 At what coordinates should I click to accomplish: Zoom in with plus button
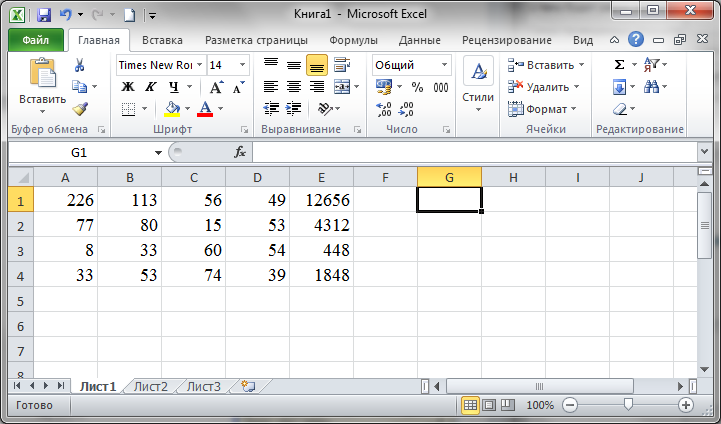(686, 405)
